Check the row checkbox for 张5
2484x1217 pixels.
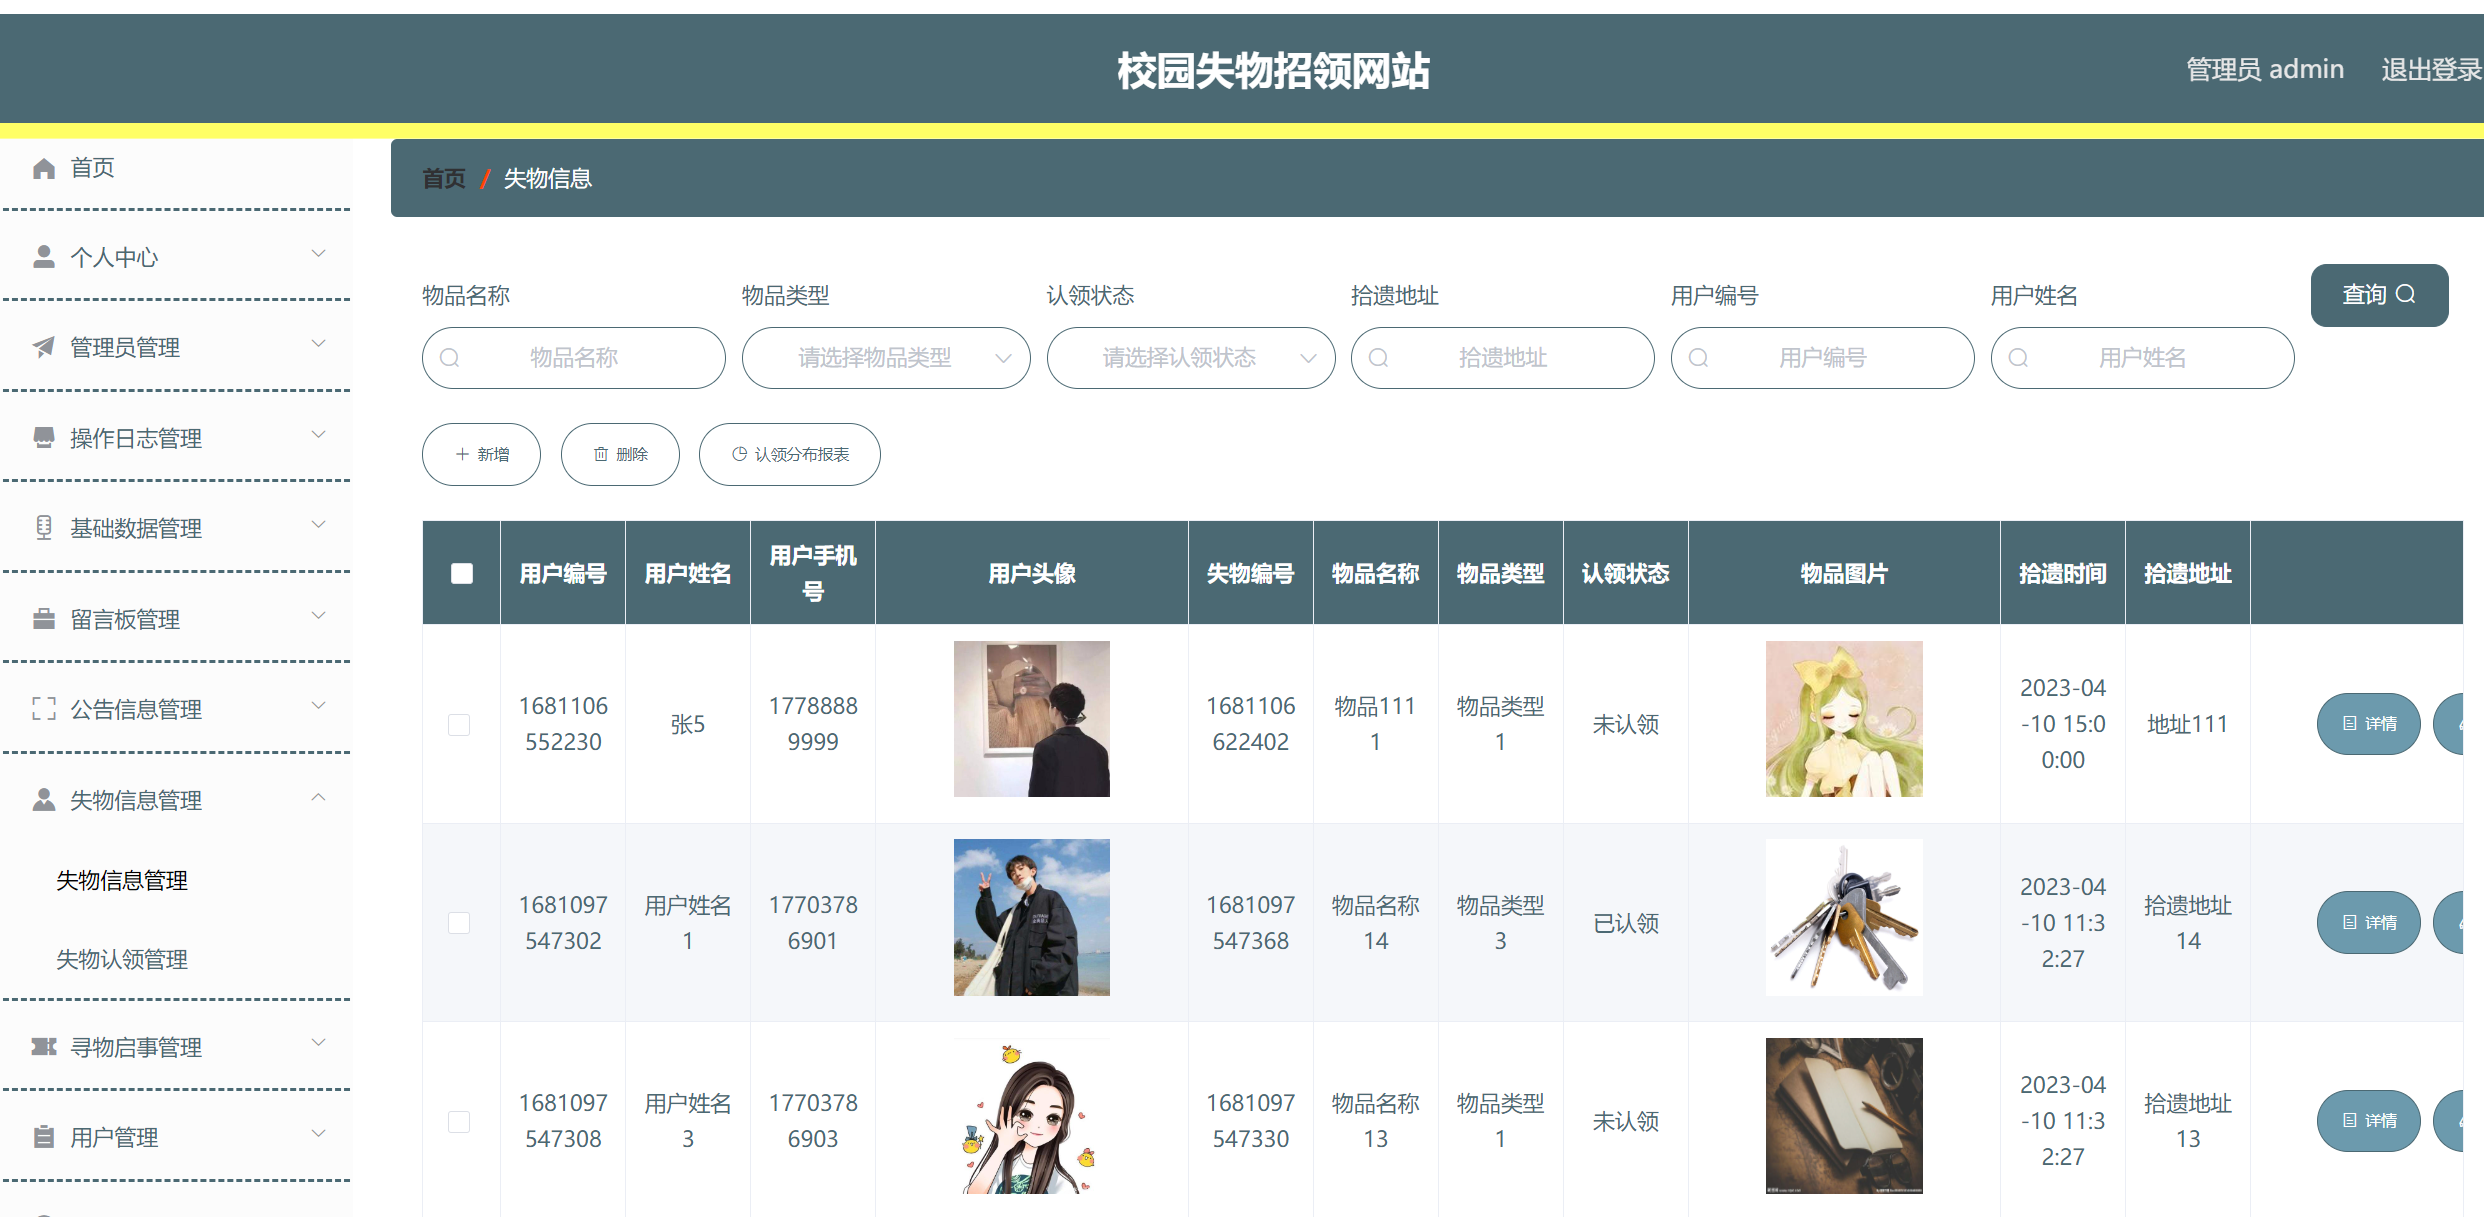click(x=460, y=724)
